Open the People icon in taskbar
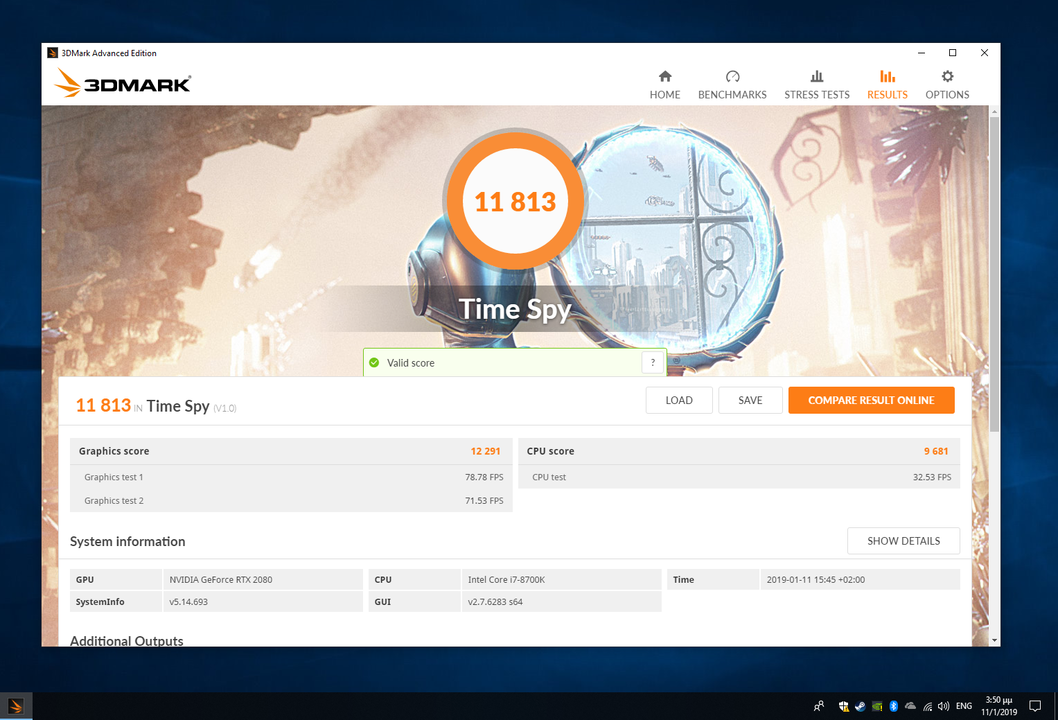 [818, 706]
